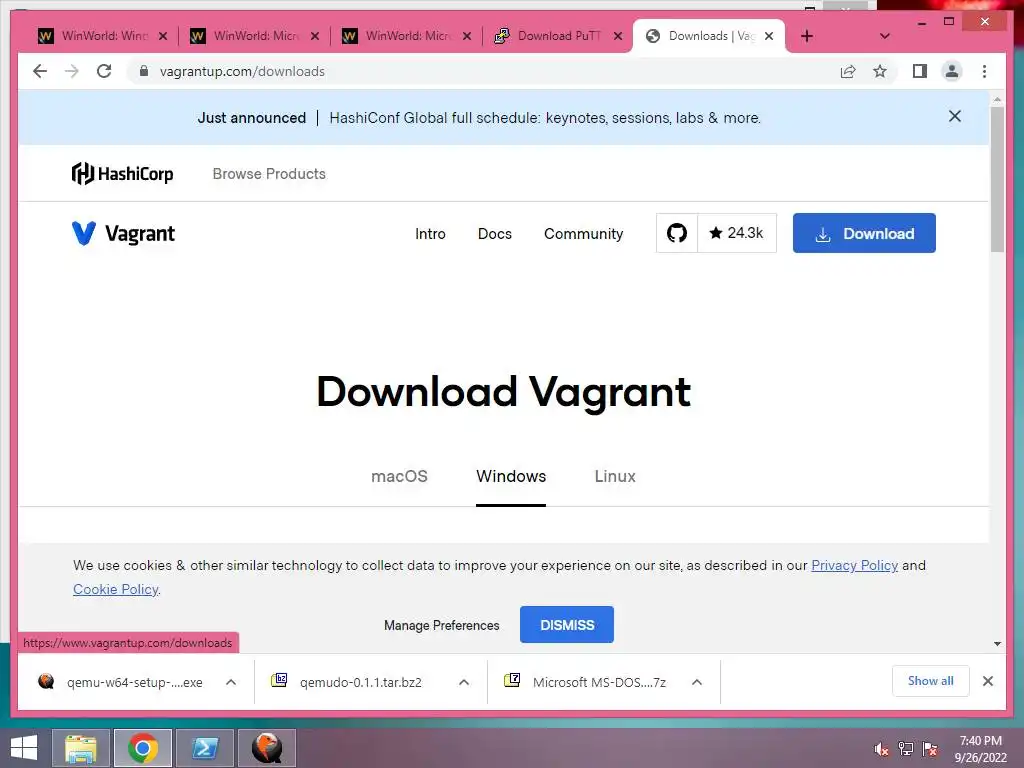
Task: Open the Docs nav link
Action: [494, 234]
